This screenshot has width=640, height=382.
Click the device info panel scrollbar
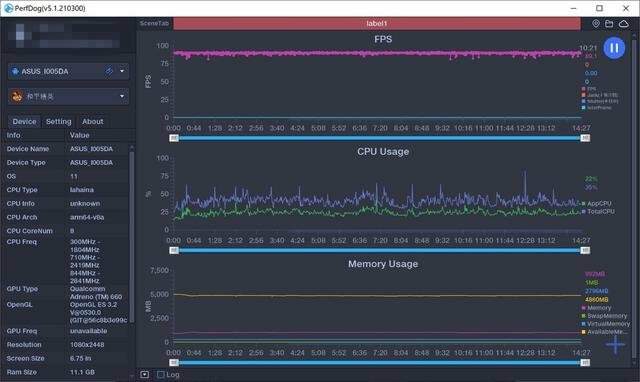click(131, 237)
